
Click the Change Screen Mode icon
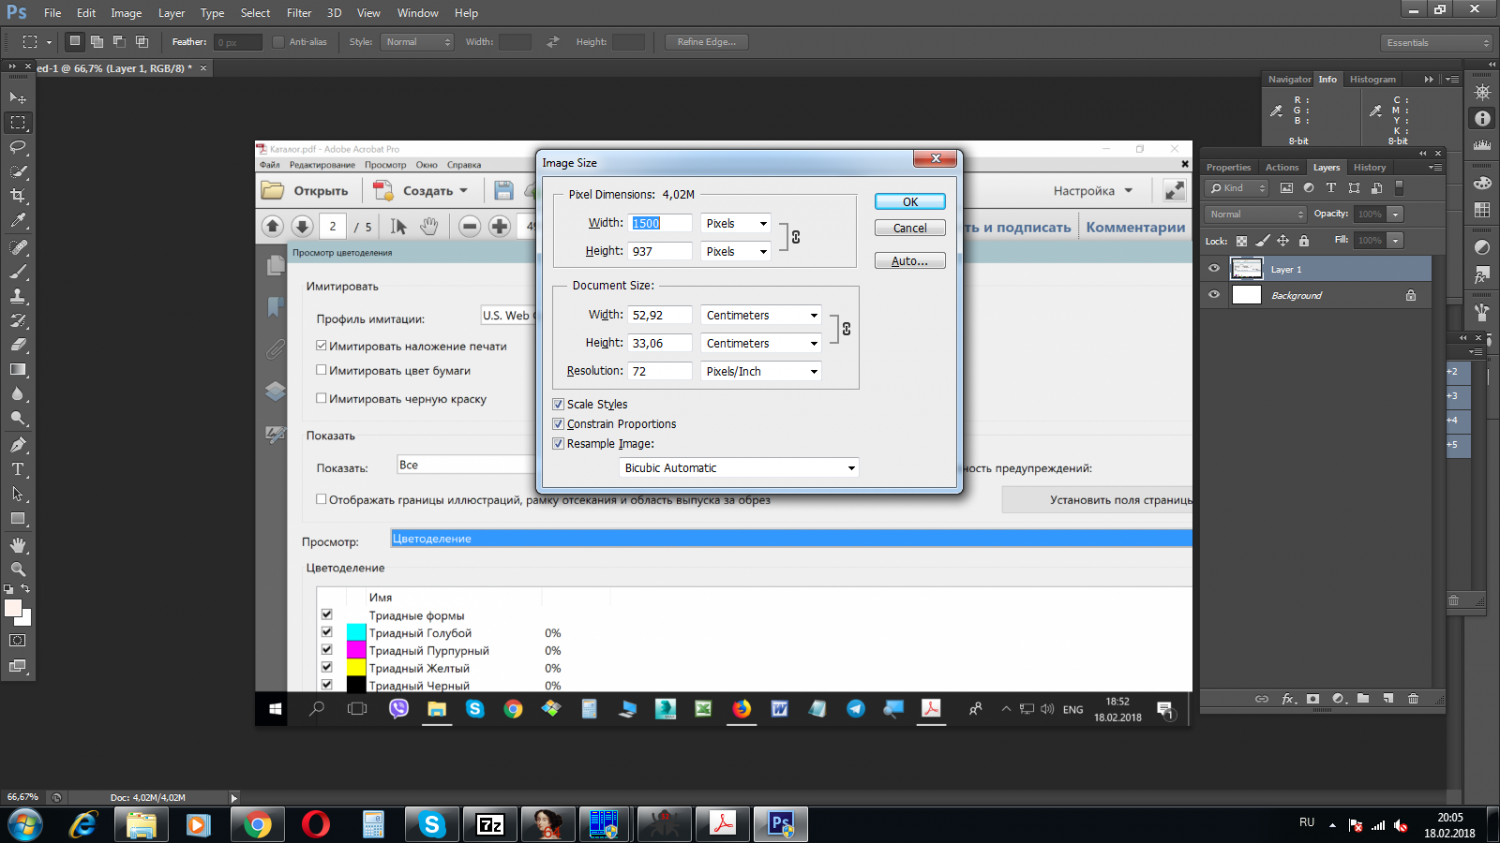18,666
